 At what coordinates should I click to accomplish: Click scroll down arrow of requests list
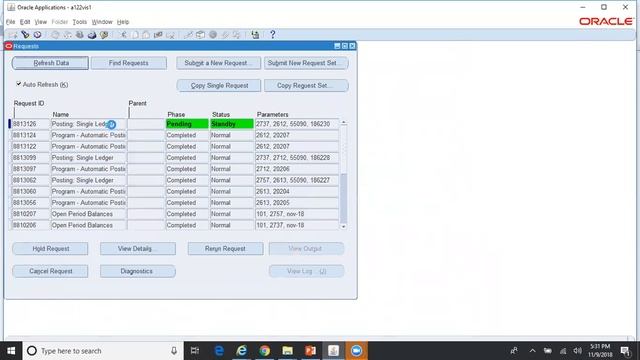(x=344, y=227)
